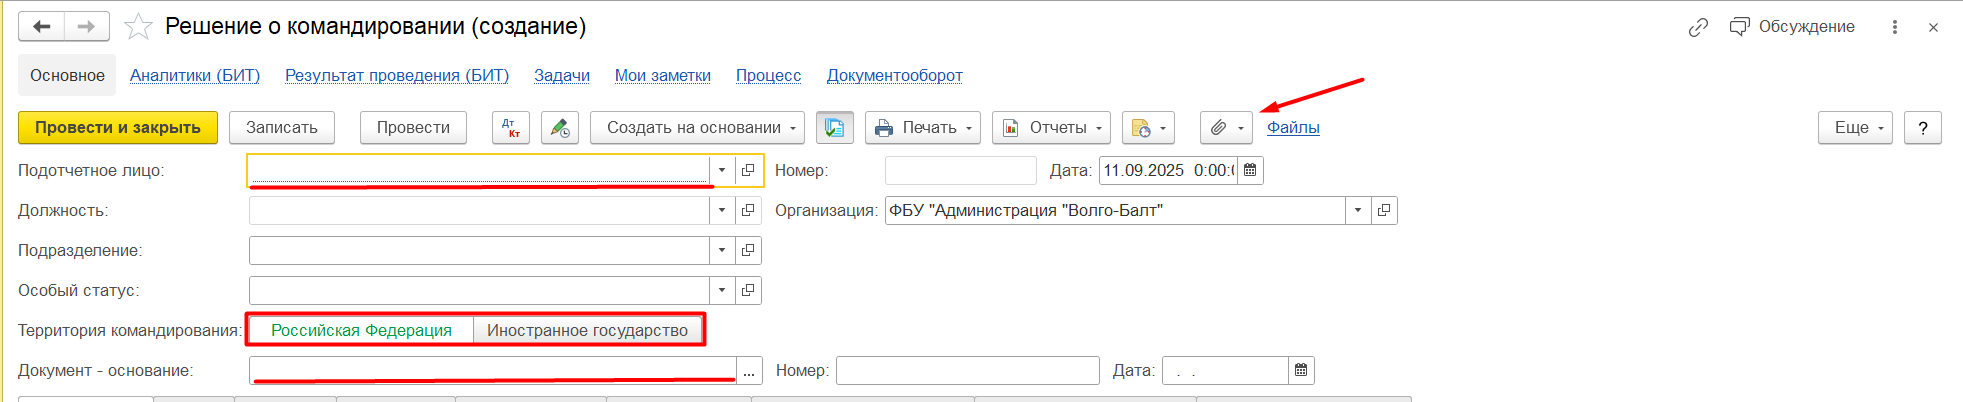Open Создать на основании dropdown

click(x=697, y=128)
